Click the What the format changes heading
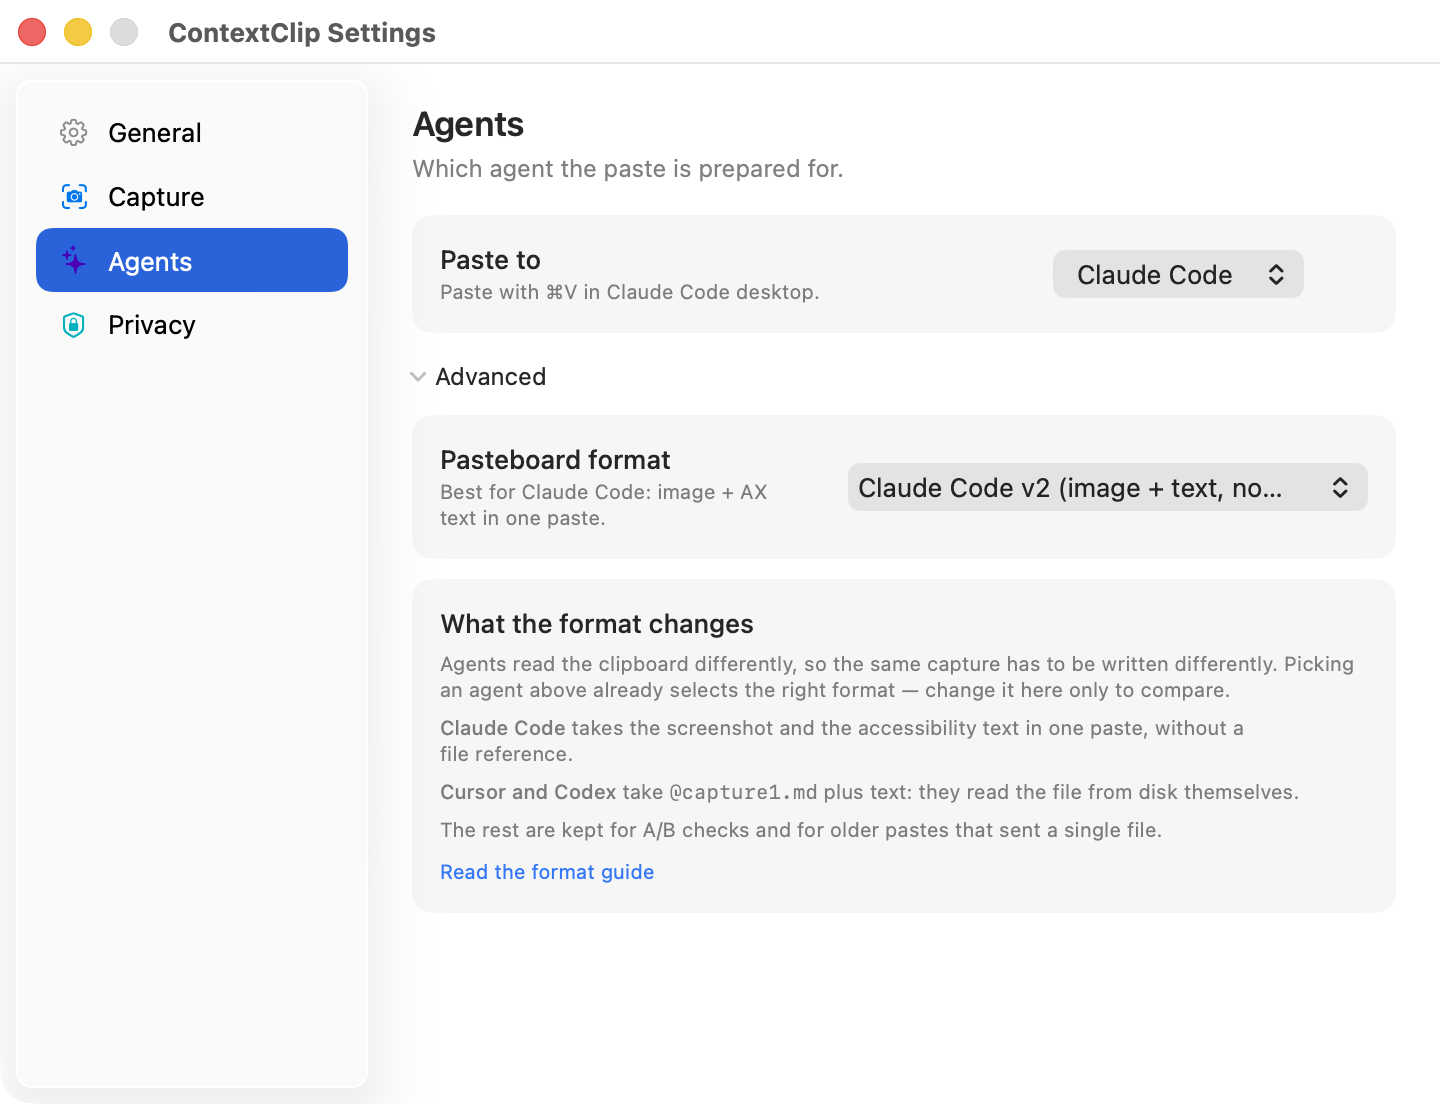This screenshot has height=1104, width=1440. [597, 624]
